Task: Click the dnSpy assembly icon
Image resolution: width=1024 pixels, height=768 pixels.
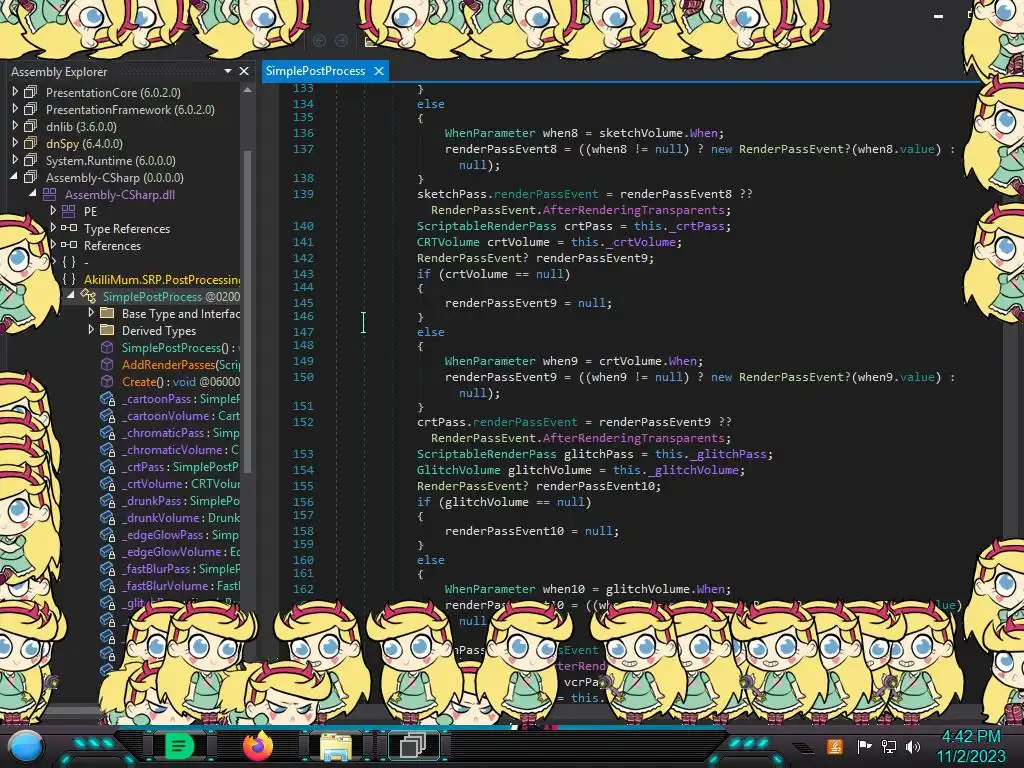Action: [x=30, y=143]
